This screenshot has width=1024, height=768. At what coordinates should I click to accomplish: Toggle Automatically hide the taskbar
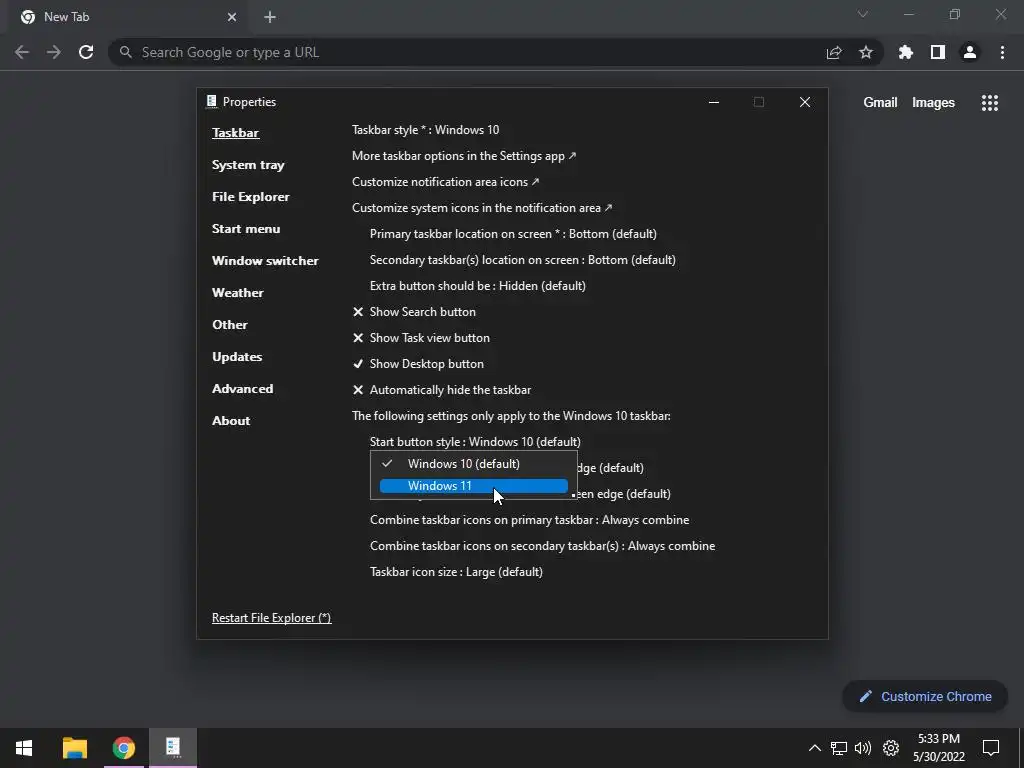(441, 390)
